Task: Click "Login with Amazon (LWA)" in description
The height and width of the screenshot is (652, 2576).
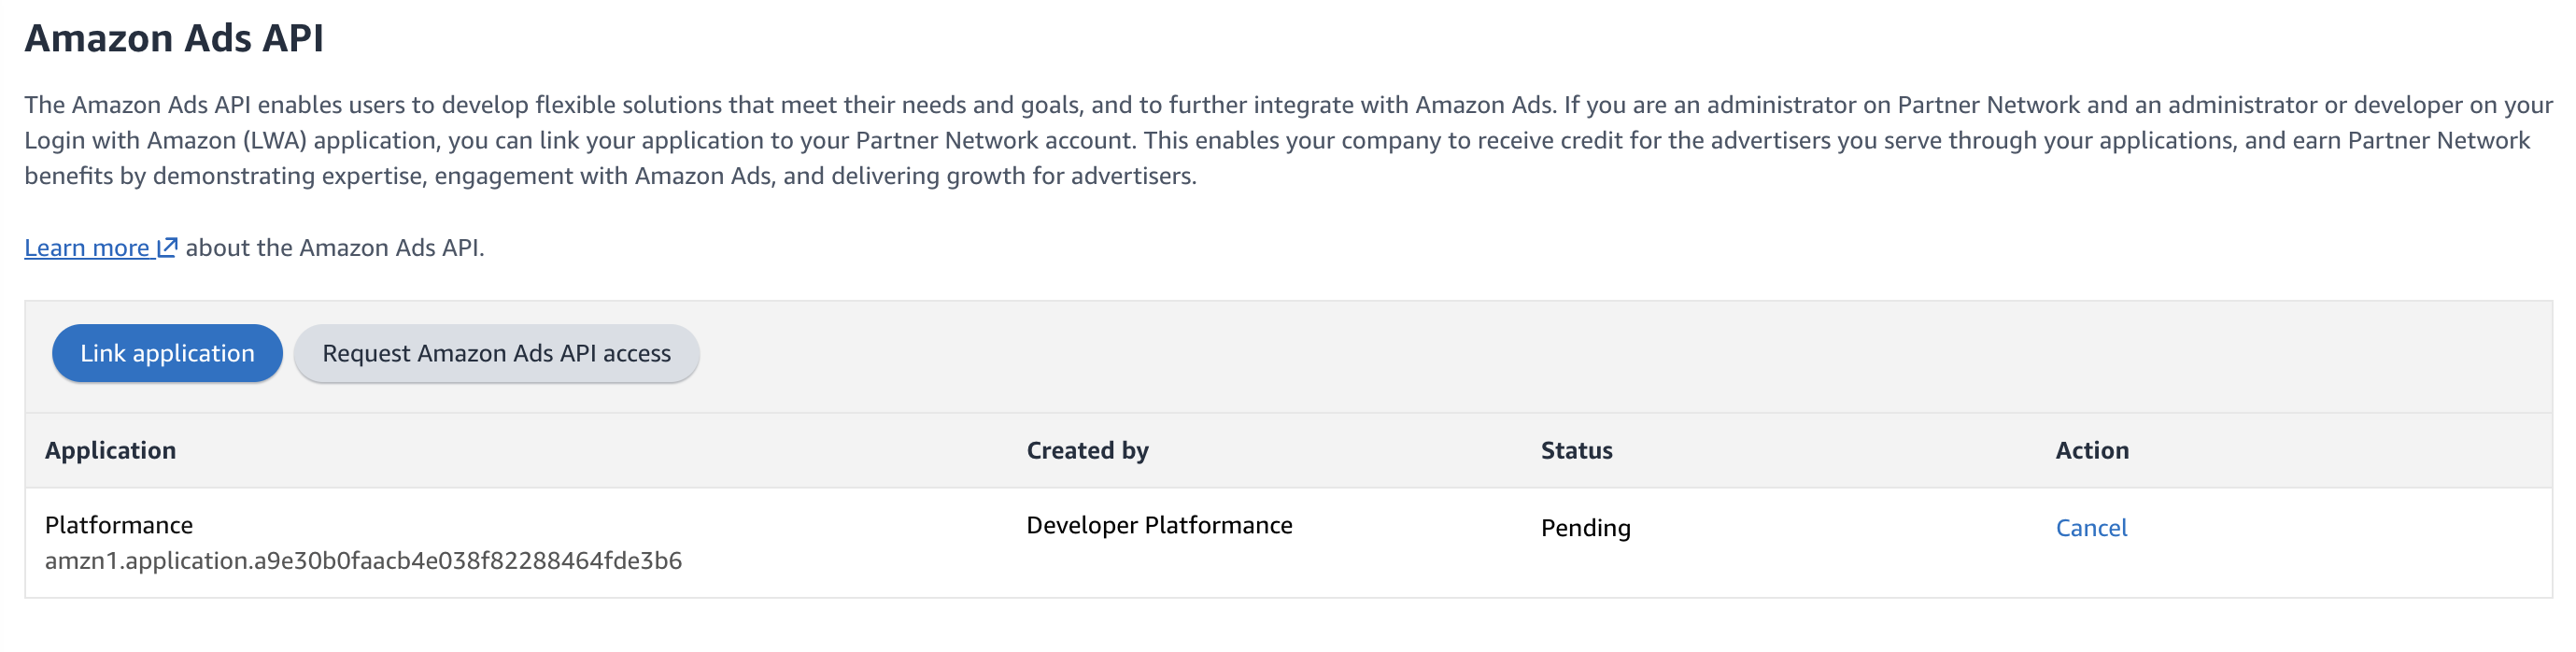Action: tap(165, 140)
